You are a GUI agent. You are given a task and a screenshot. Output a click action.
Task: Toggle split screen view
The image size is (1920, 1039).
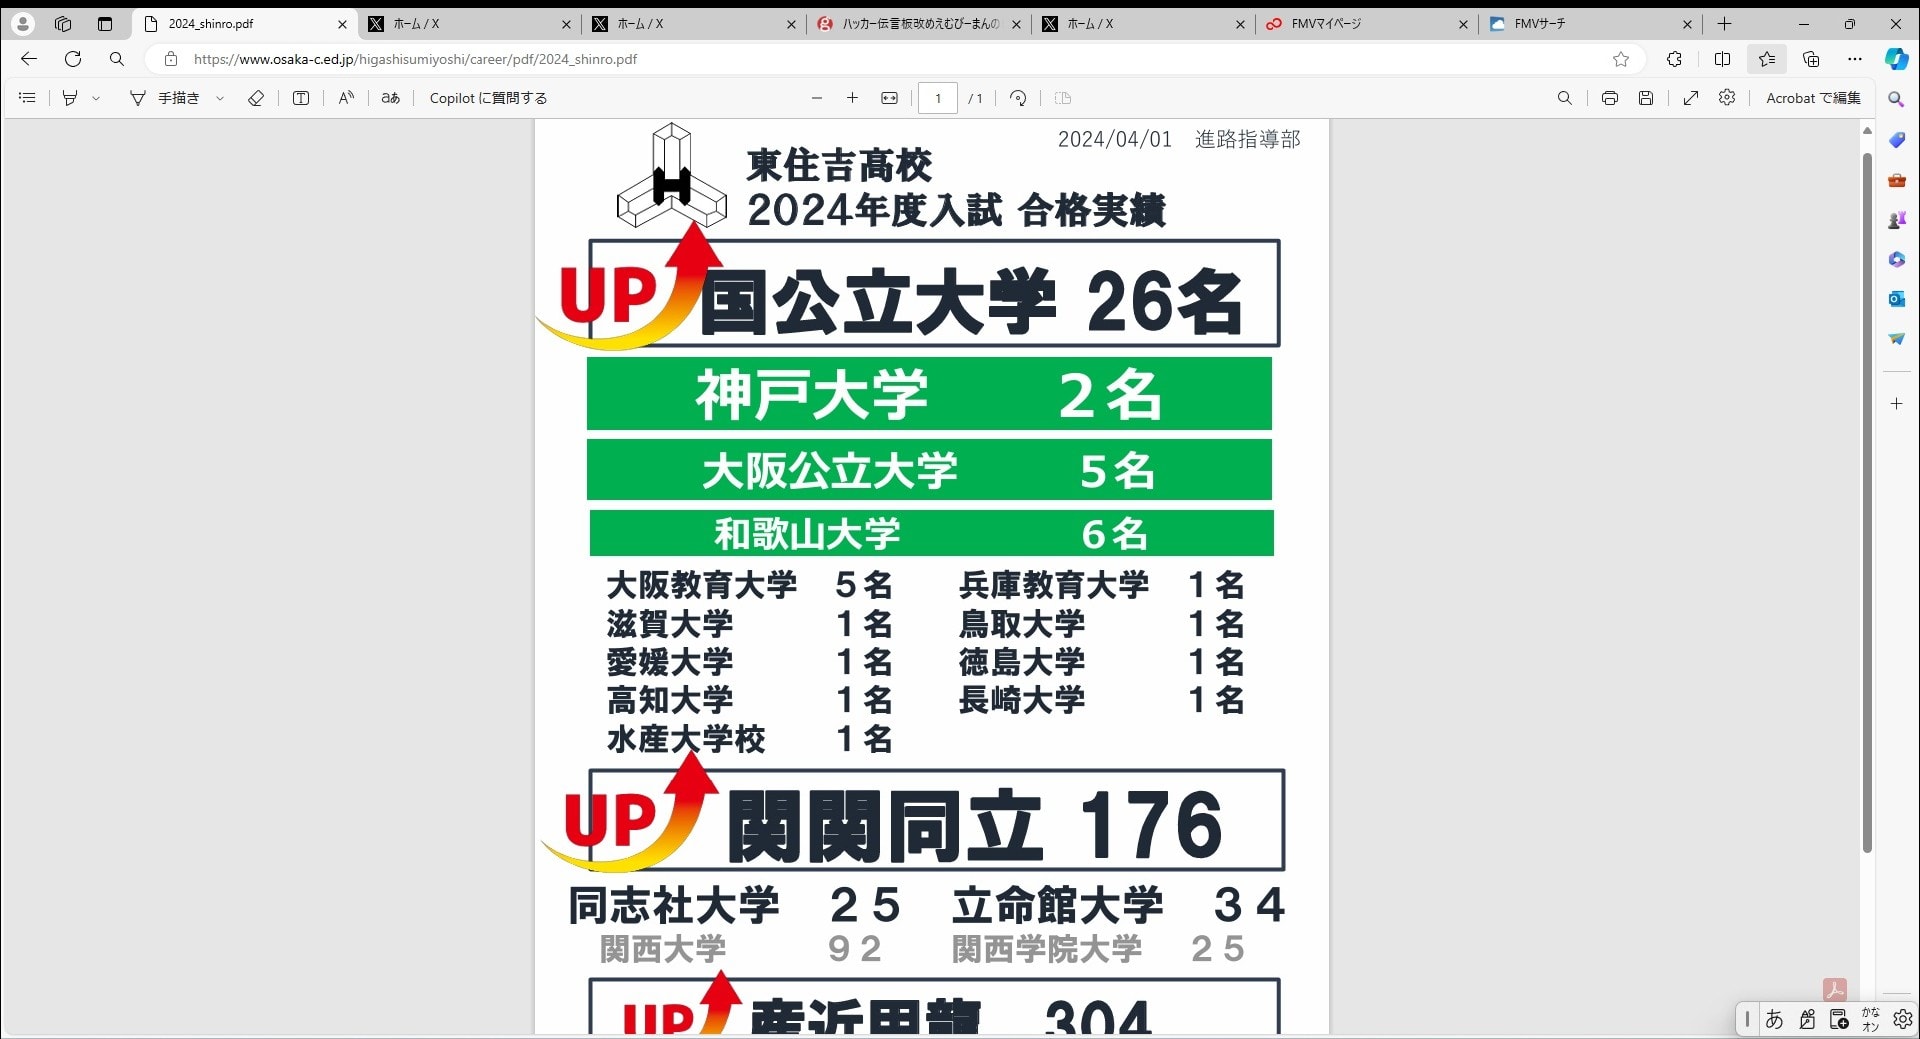(1722, 59)
